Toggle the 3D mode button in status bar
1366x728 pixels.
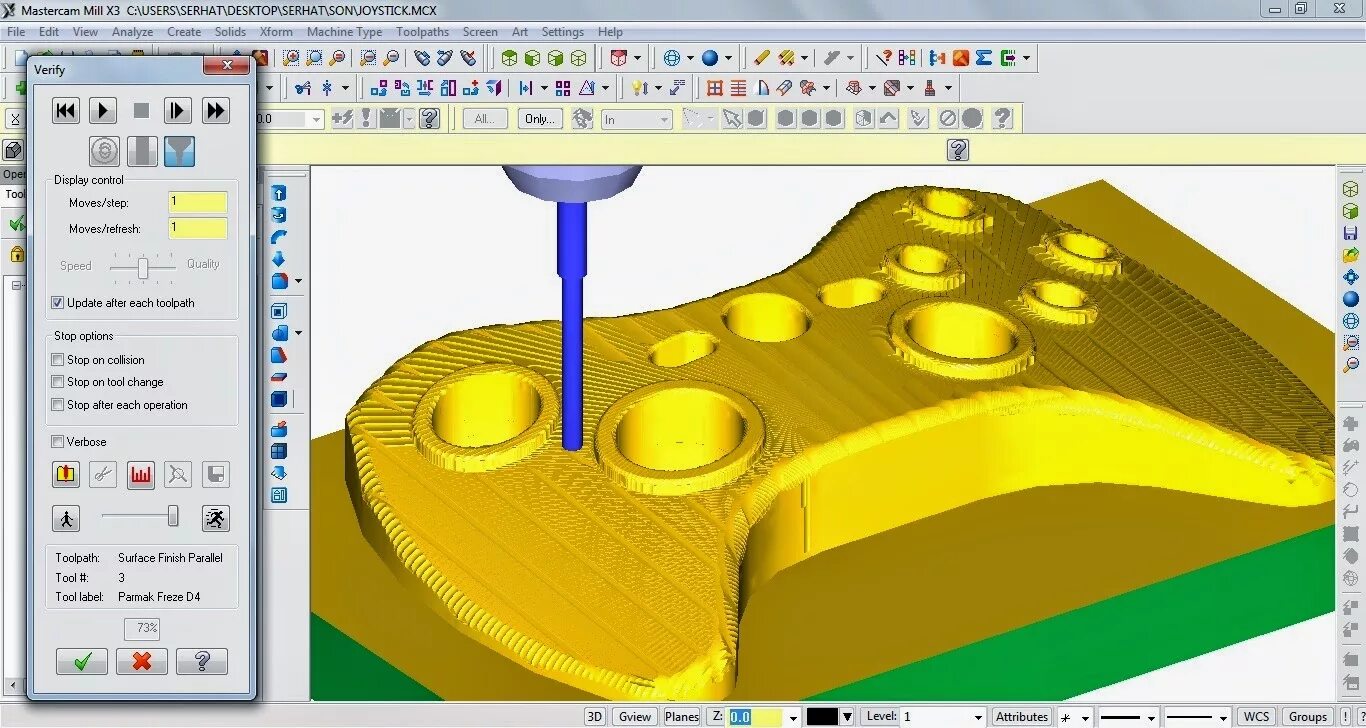pos(595,716)
